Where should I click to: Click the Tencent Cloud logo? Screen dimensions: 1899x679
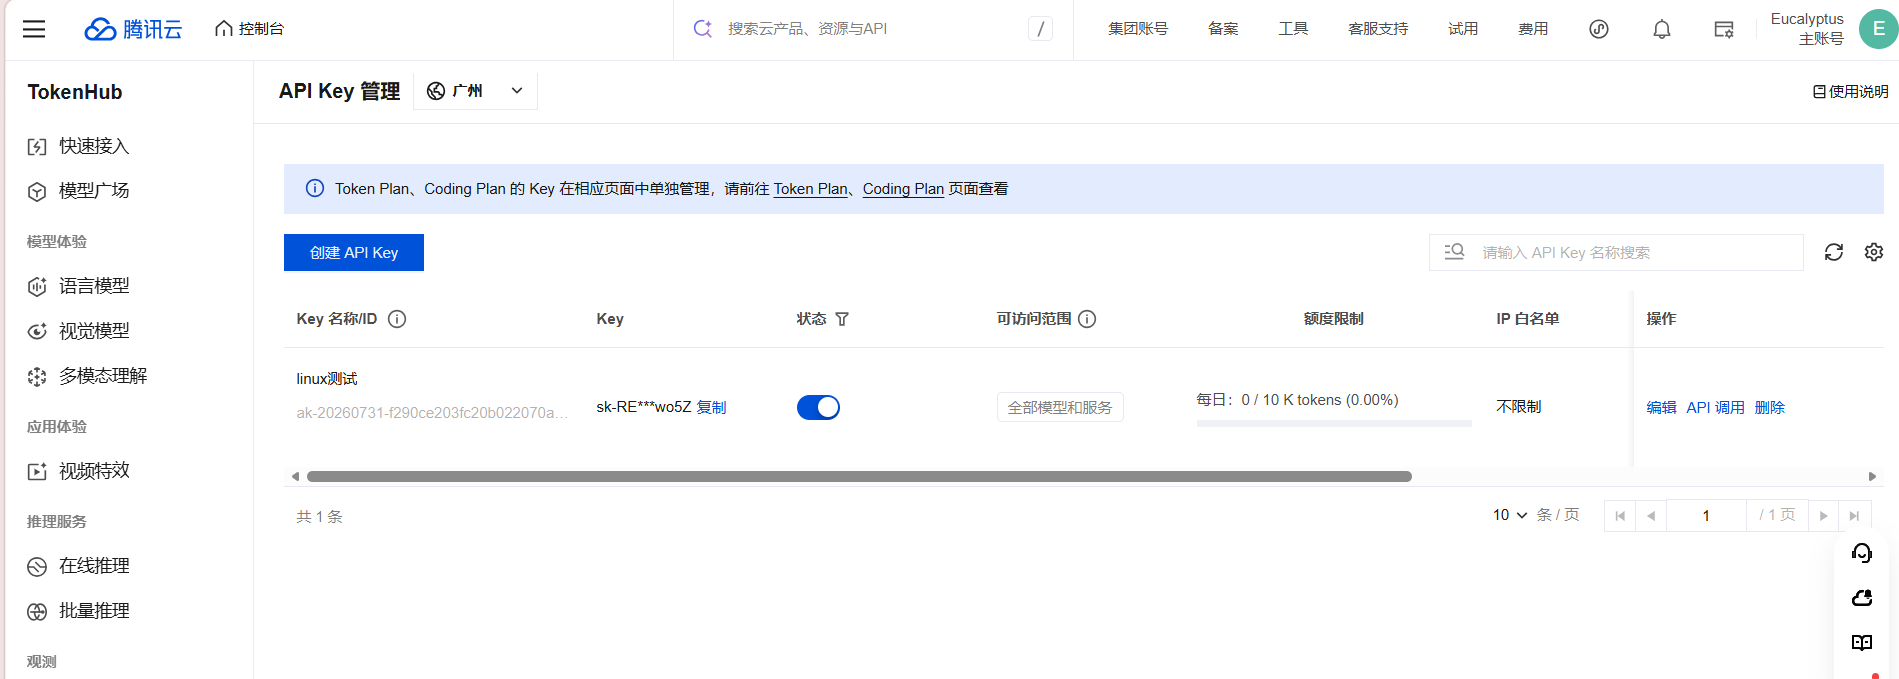pos(133,29)
